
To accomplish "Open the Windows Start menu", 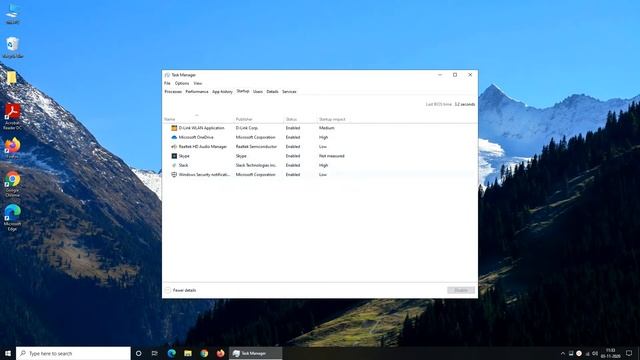I will coord(8,353).
